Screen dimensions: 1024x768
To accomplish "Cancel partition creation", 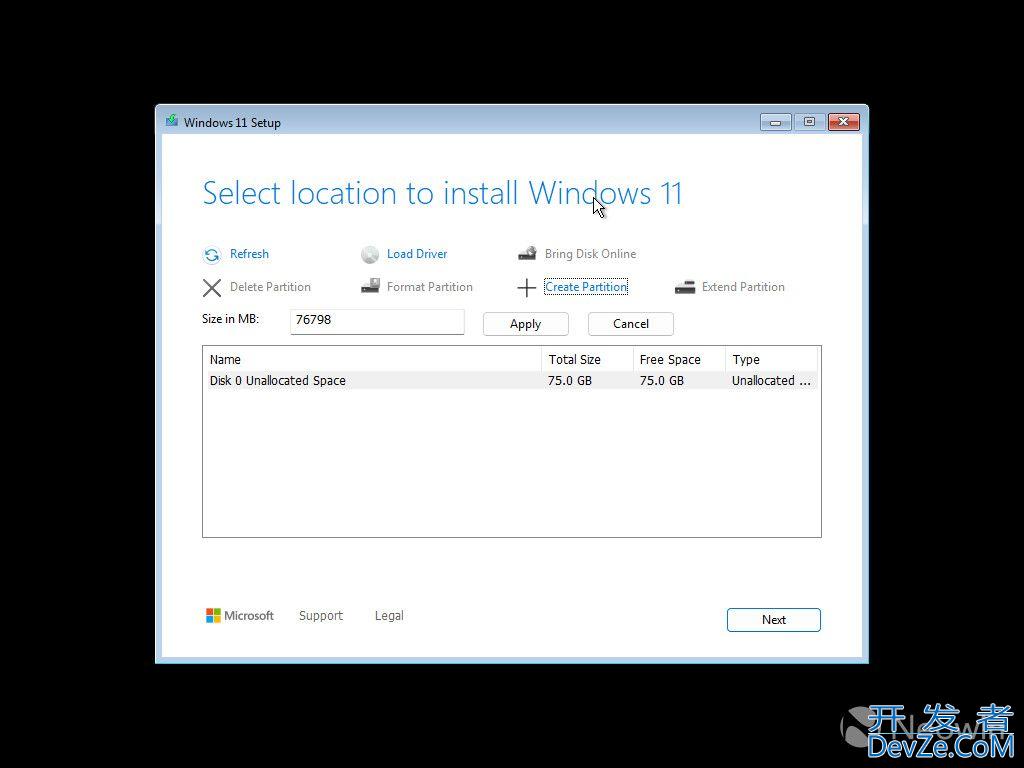I will click(631, 324).
